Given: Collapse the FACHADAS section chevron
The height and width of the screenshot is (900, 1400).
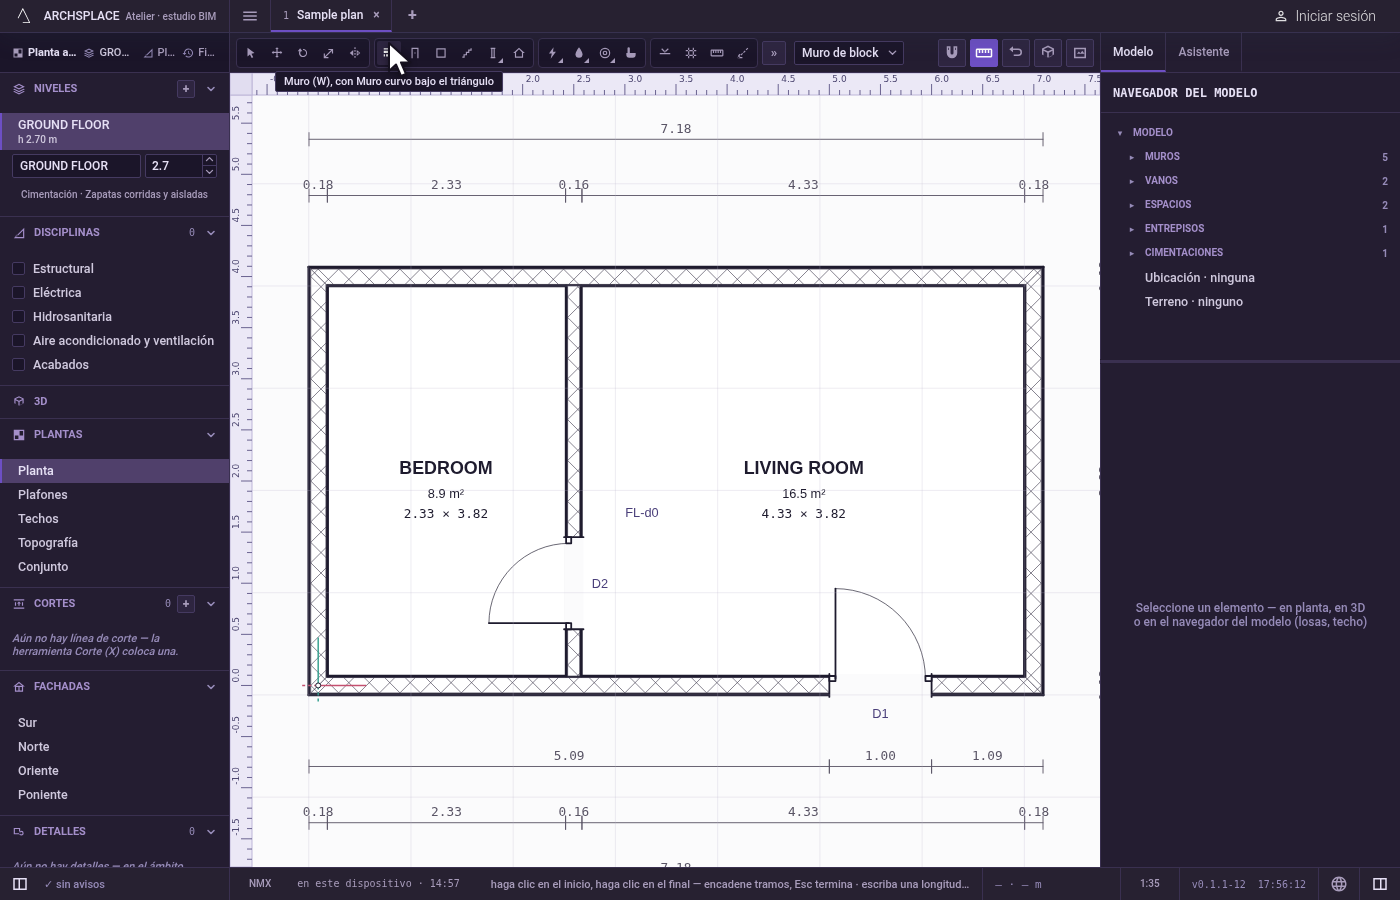Looking at the screenshot, I should click(x=211, y=687).
